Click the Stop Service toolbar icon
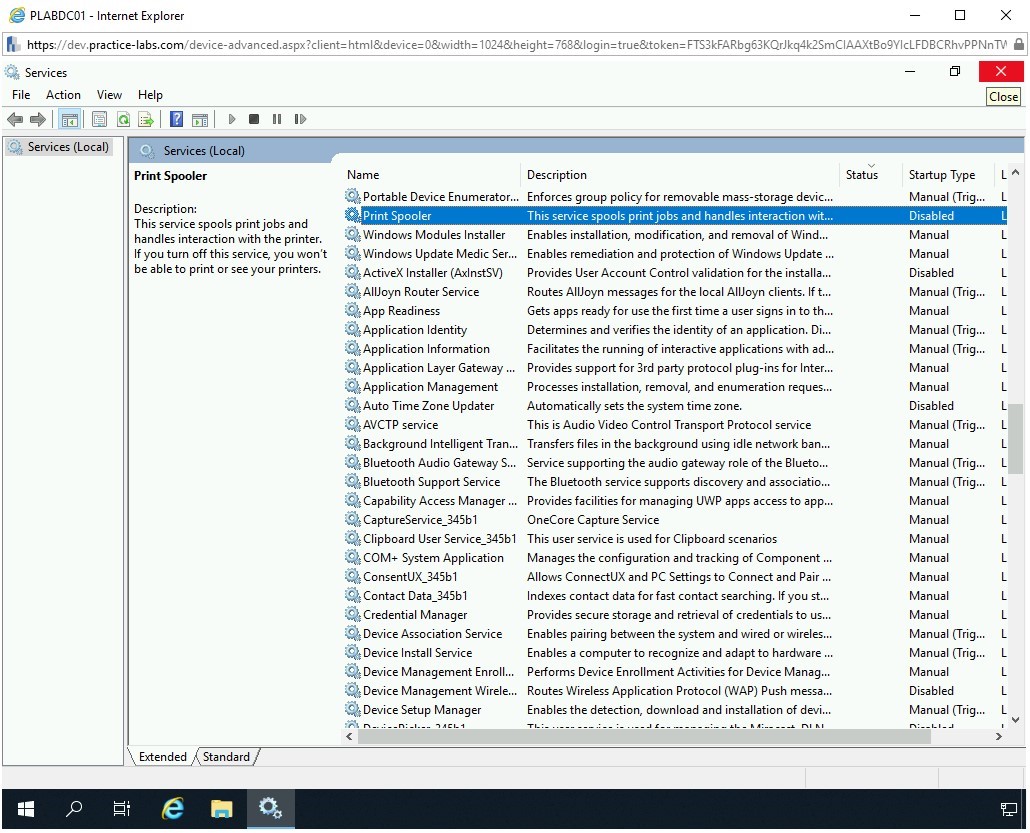 pyautogui.click(x=254, y=119)
